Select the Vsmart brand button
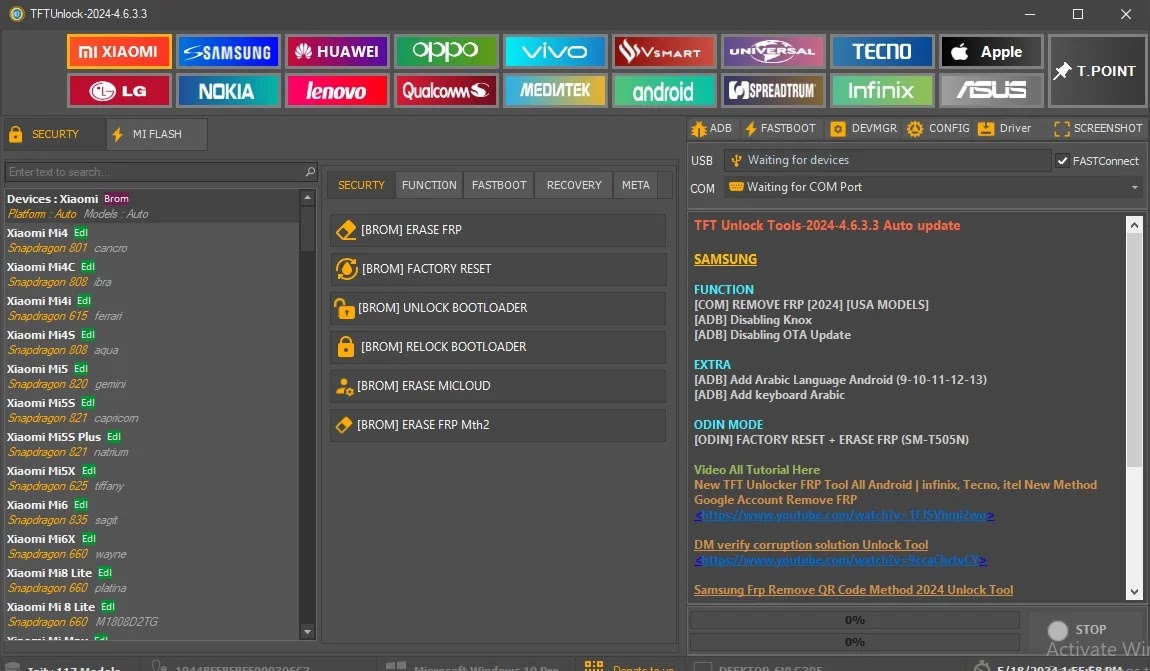This screenshot has width=1150, height=671. point(664,51)
